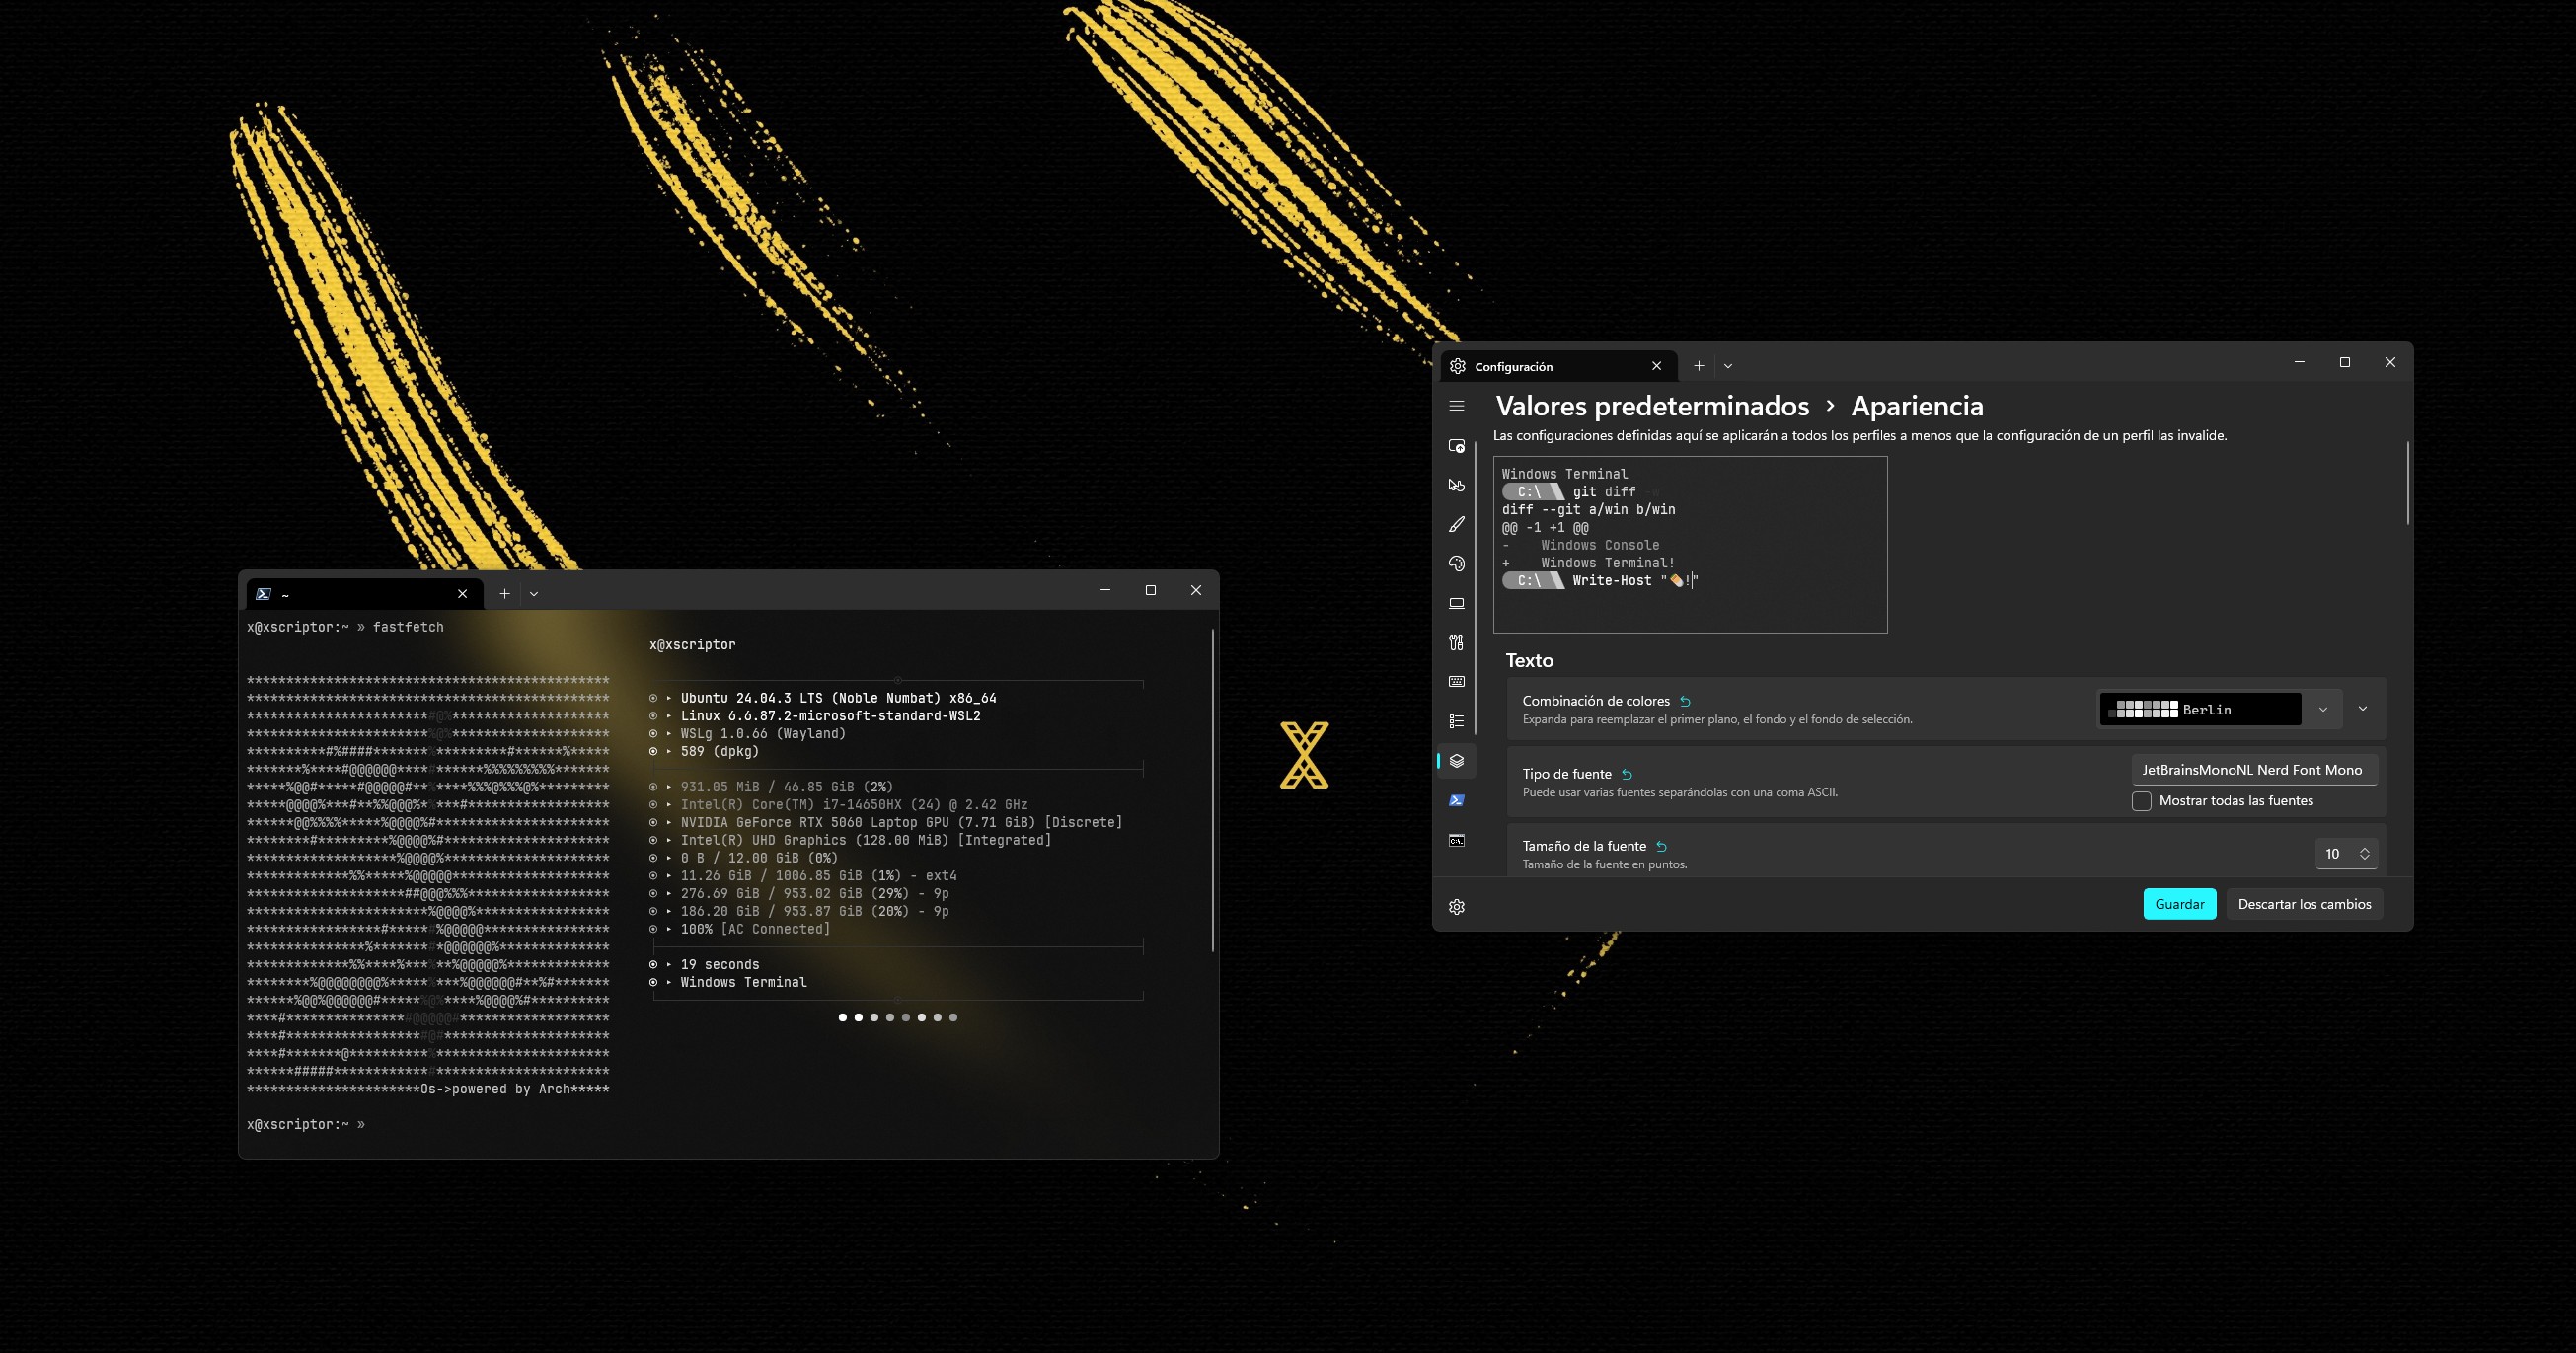Expand the 'Combinación de colores' section chevron
Screen dimensions: 2576x1353
coord(2363,709)
